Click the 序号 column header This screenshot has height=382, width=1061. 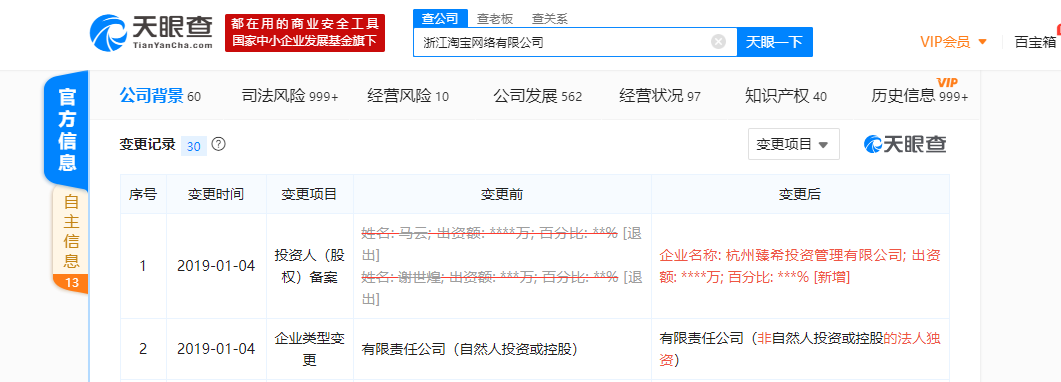143,194
